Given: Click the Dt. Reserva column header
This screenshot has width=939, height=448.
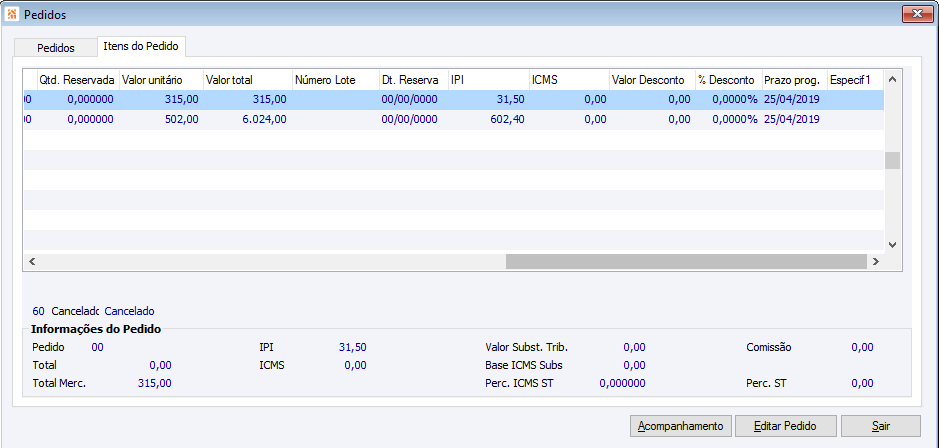Looking at the screenshot, I should (413, 80).
